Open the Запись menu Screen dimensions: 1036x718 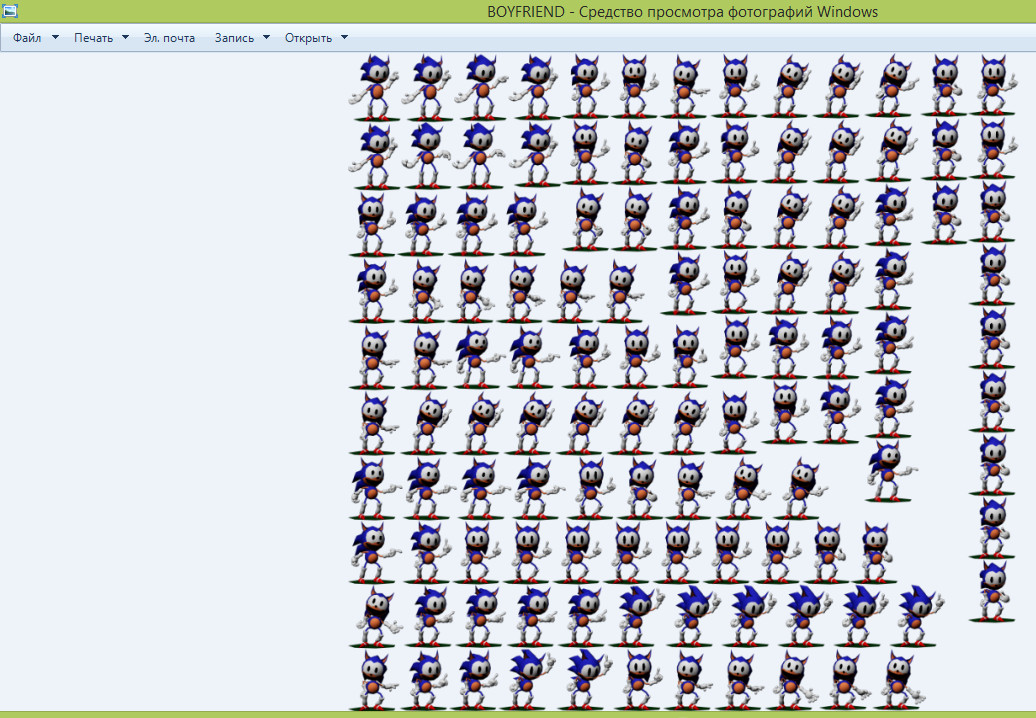point(234,38)
